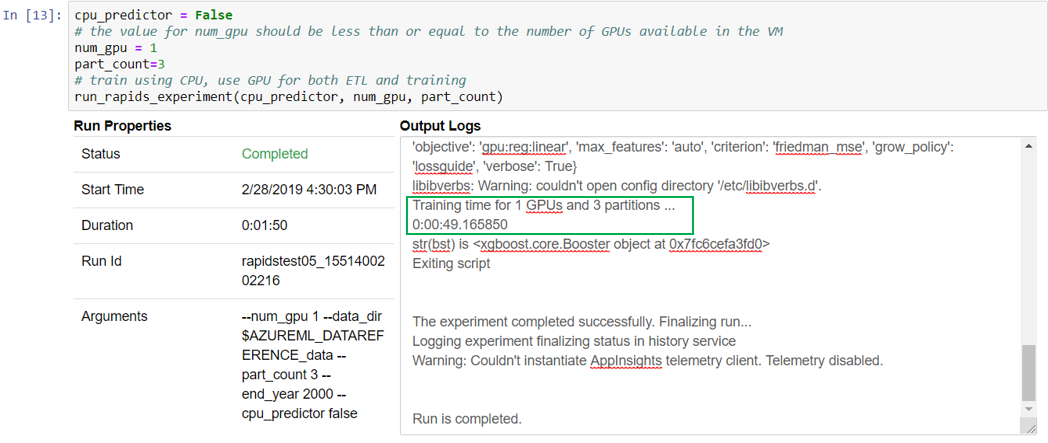Screen dimensions: 1048x443
Task: Select the green Completed status value
Action: 275,154
